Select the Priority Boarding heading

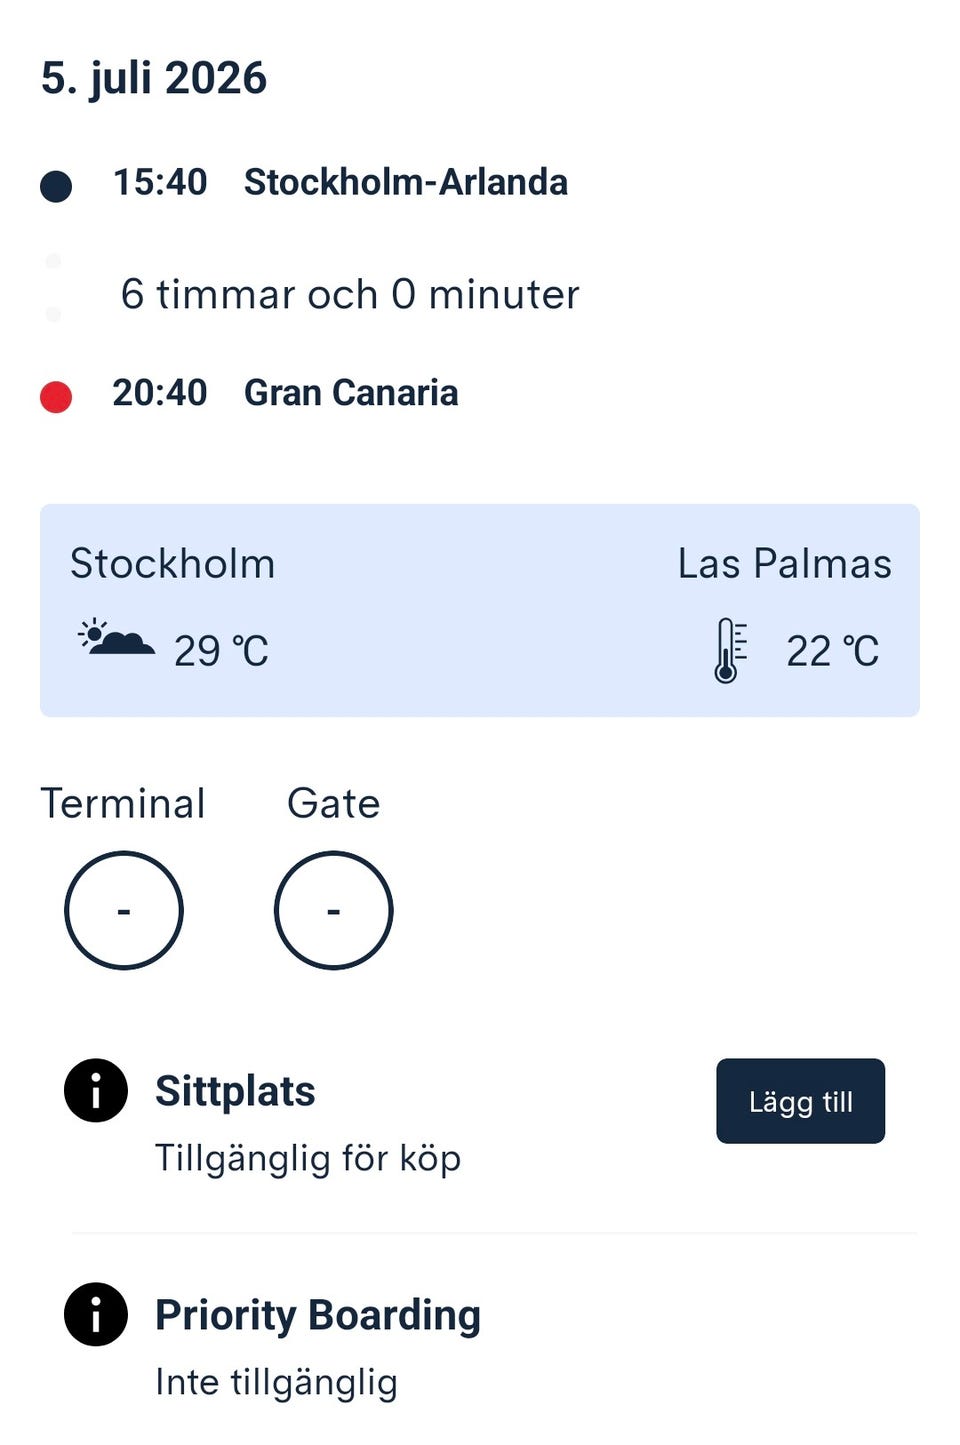point(318,1316)
